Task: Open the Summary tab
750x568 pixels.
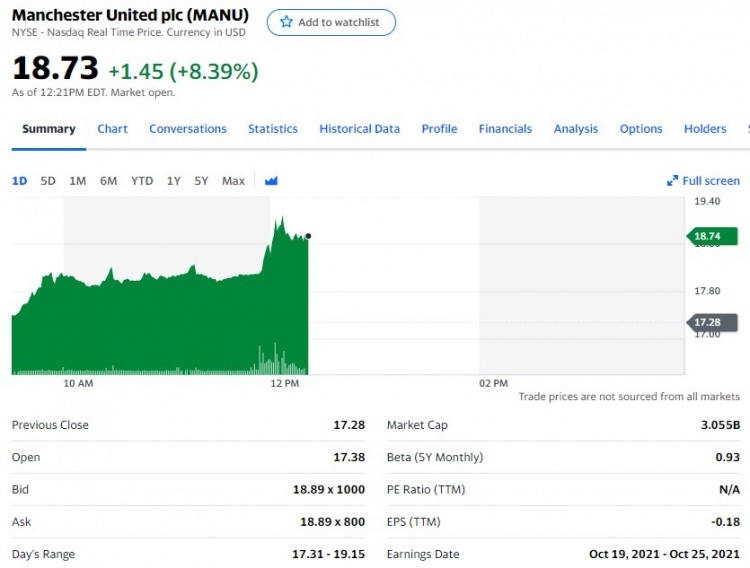Action: pyautogui.click(x=49, y=129)
